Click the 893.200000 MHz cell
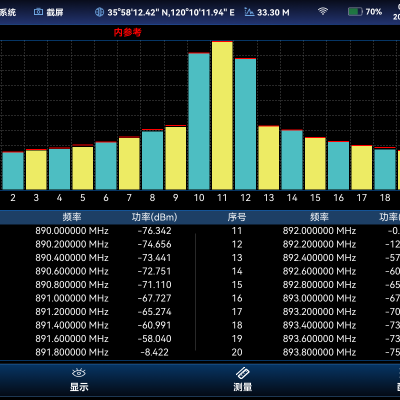The image size is (400, 400). point(319,312)
